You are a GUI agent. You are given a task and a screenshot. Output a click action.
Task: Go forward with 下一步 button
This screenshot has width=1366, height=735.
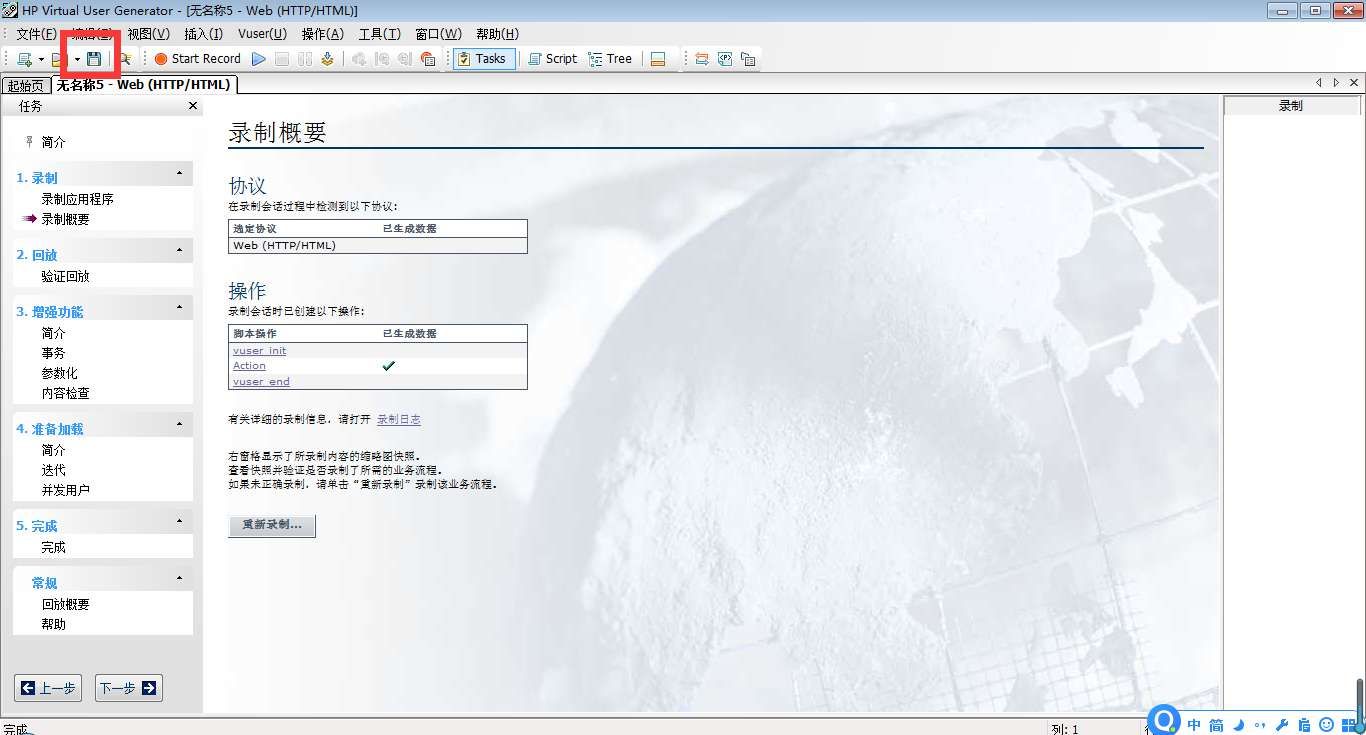pyautogui.click(x=129, y=688)
